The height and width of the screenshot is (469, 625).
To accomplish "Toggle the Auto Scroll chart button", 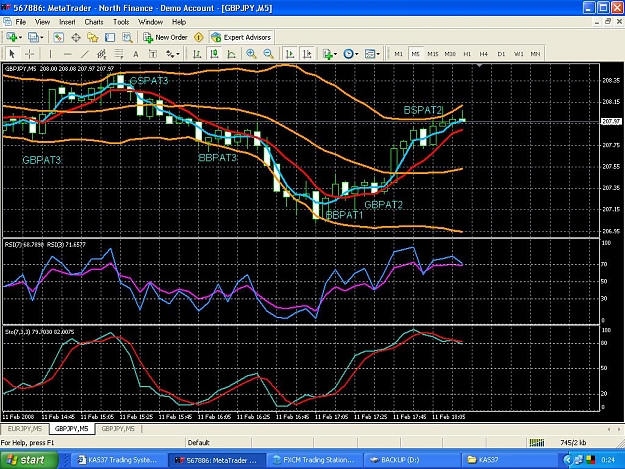I will (x=290, y=54).
